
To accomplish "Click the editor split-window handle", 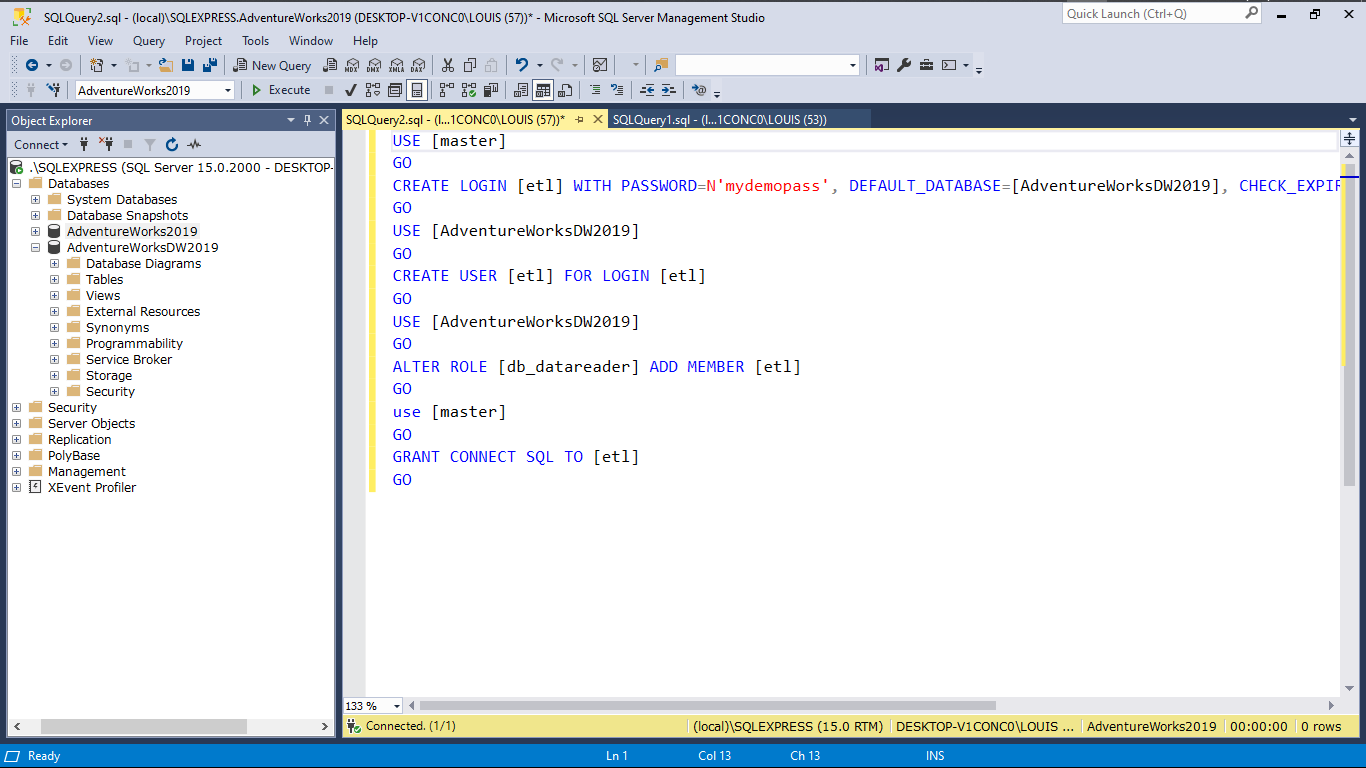I will coord(1349,138).
